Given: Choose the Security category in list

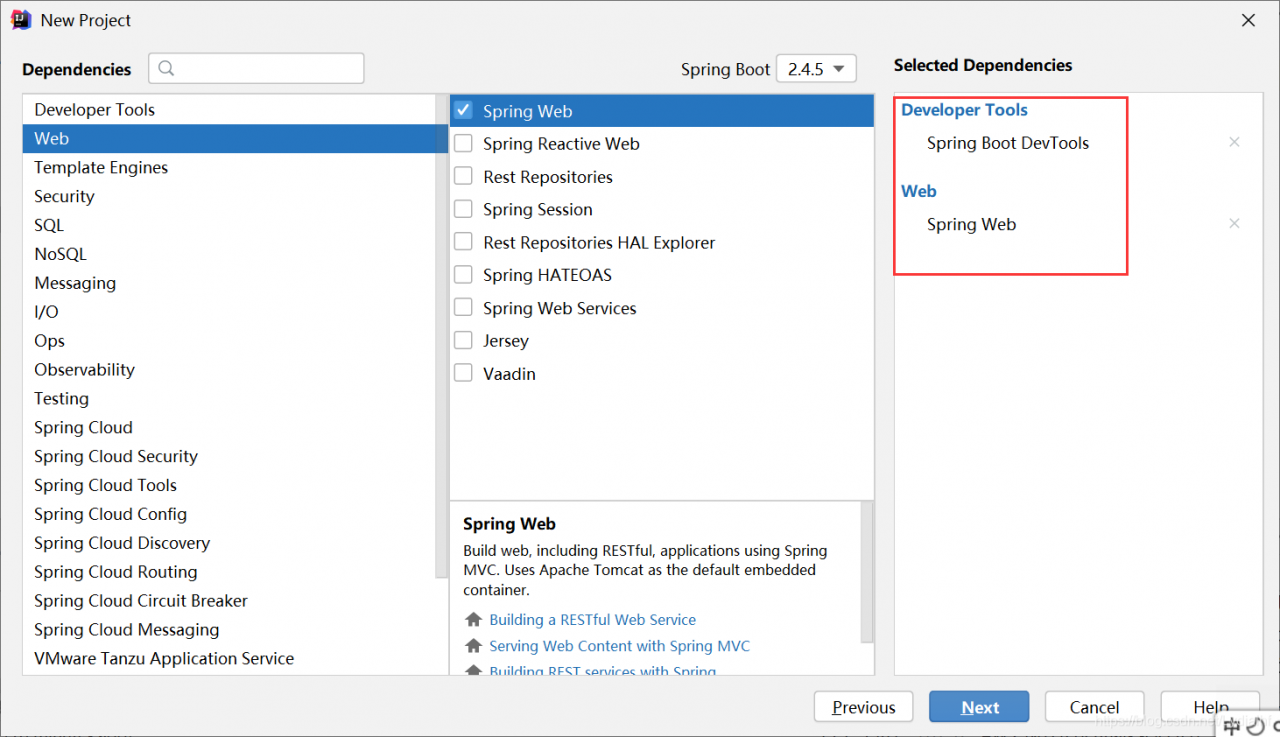Looking at the screenshot, I should click(64, 197).
